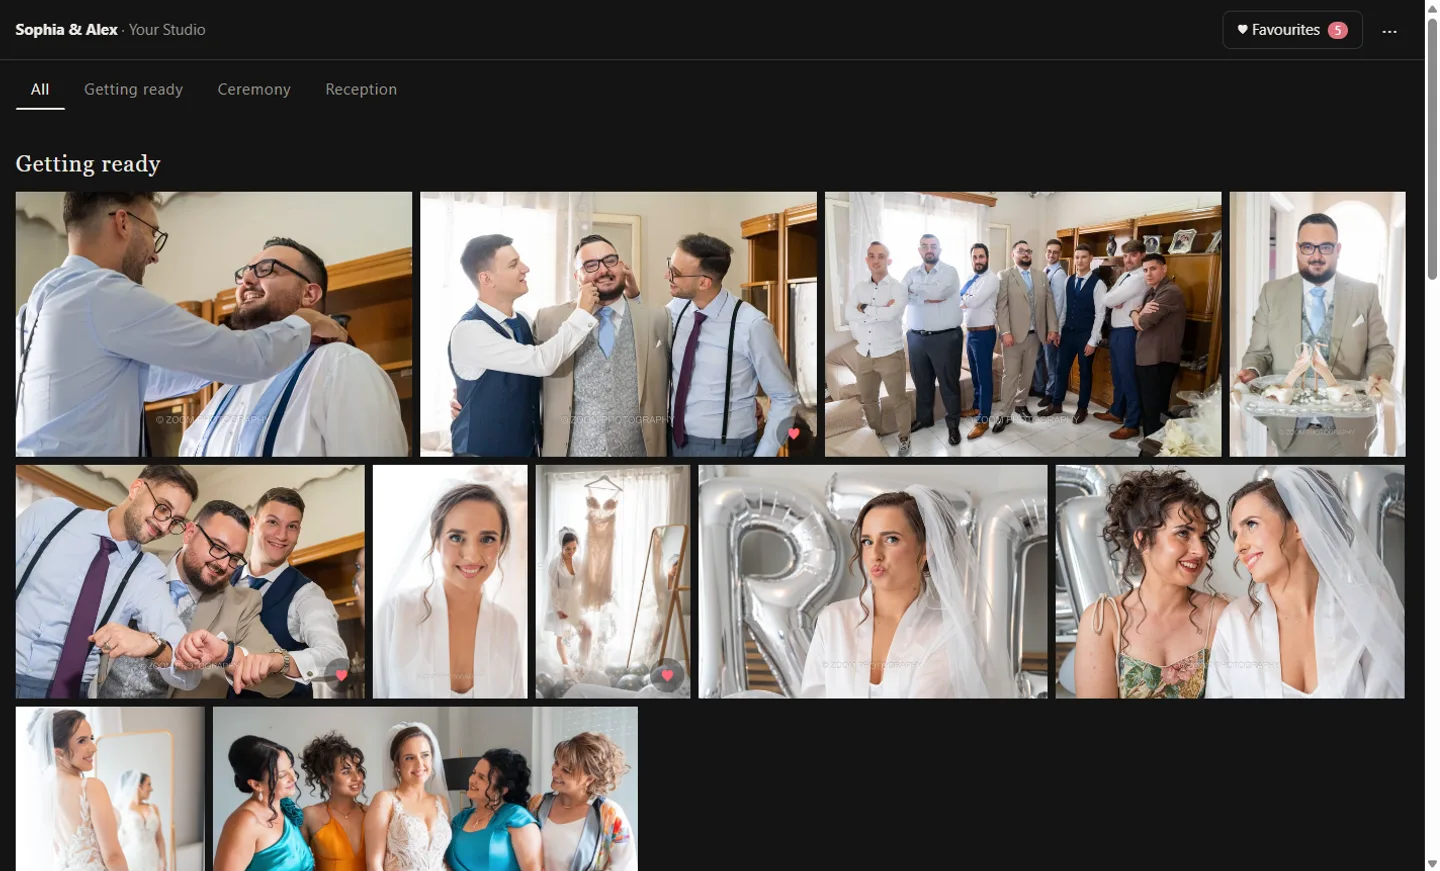Open photo of bride with four women
This screenshot has width=1440, height=871.
point(425,788)
